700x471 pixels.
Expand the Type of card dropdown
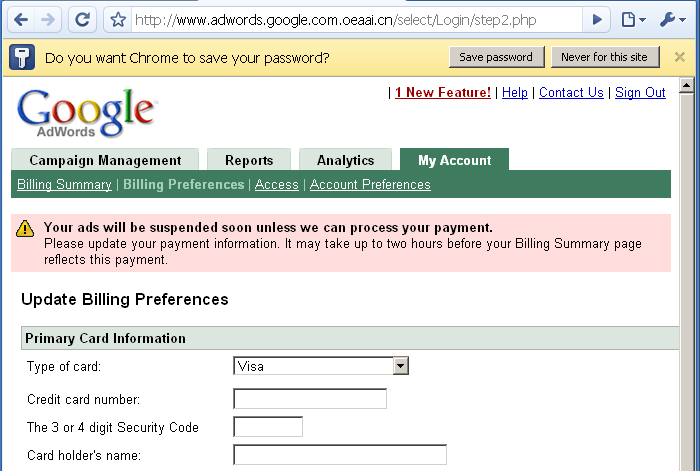(401, 366)
